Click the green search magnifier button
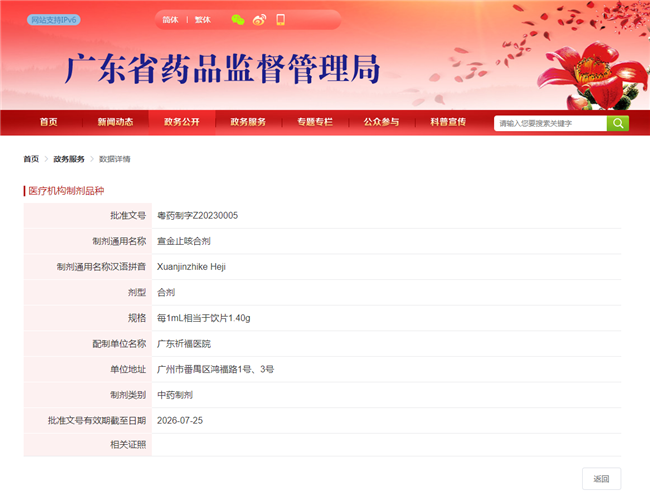650x503 pixels. (x=618, y=123)
